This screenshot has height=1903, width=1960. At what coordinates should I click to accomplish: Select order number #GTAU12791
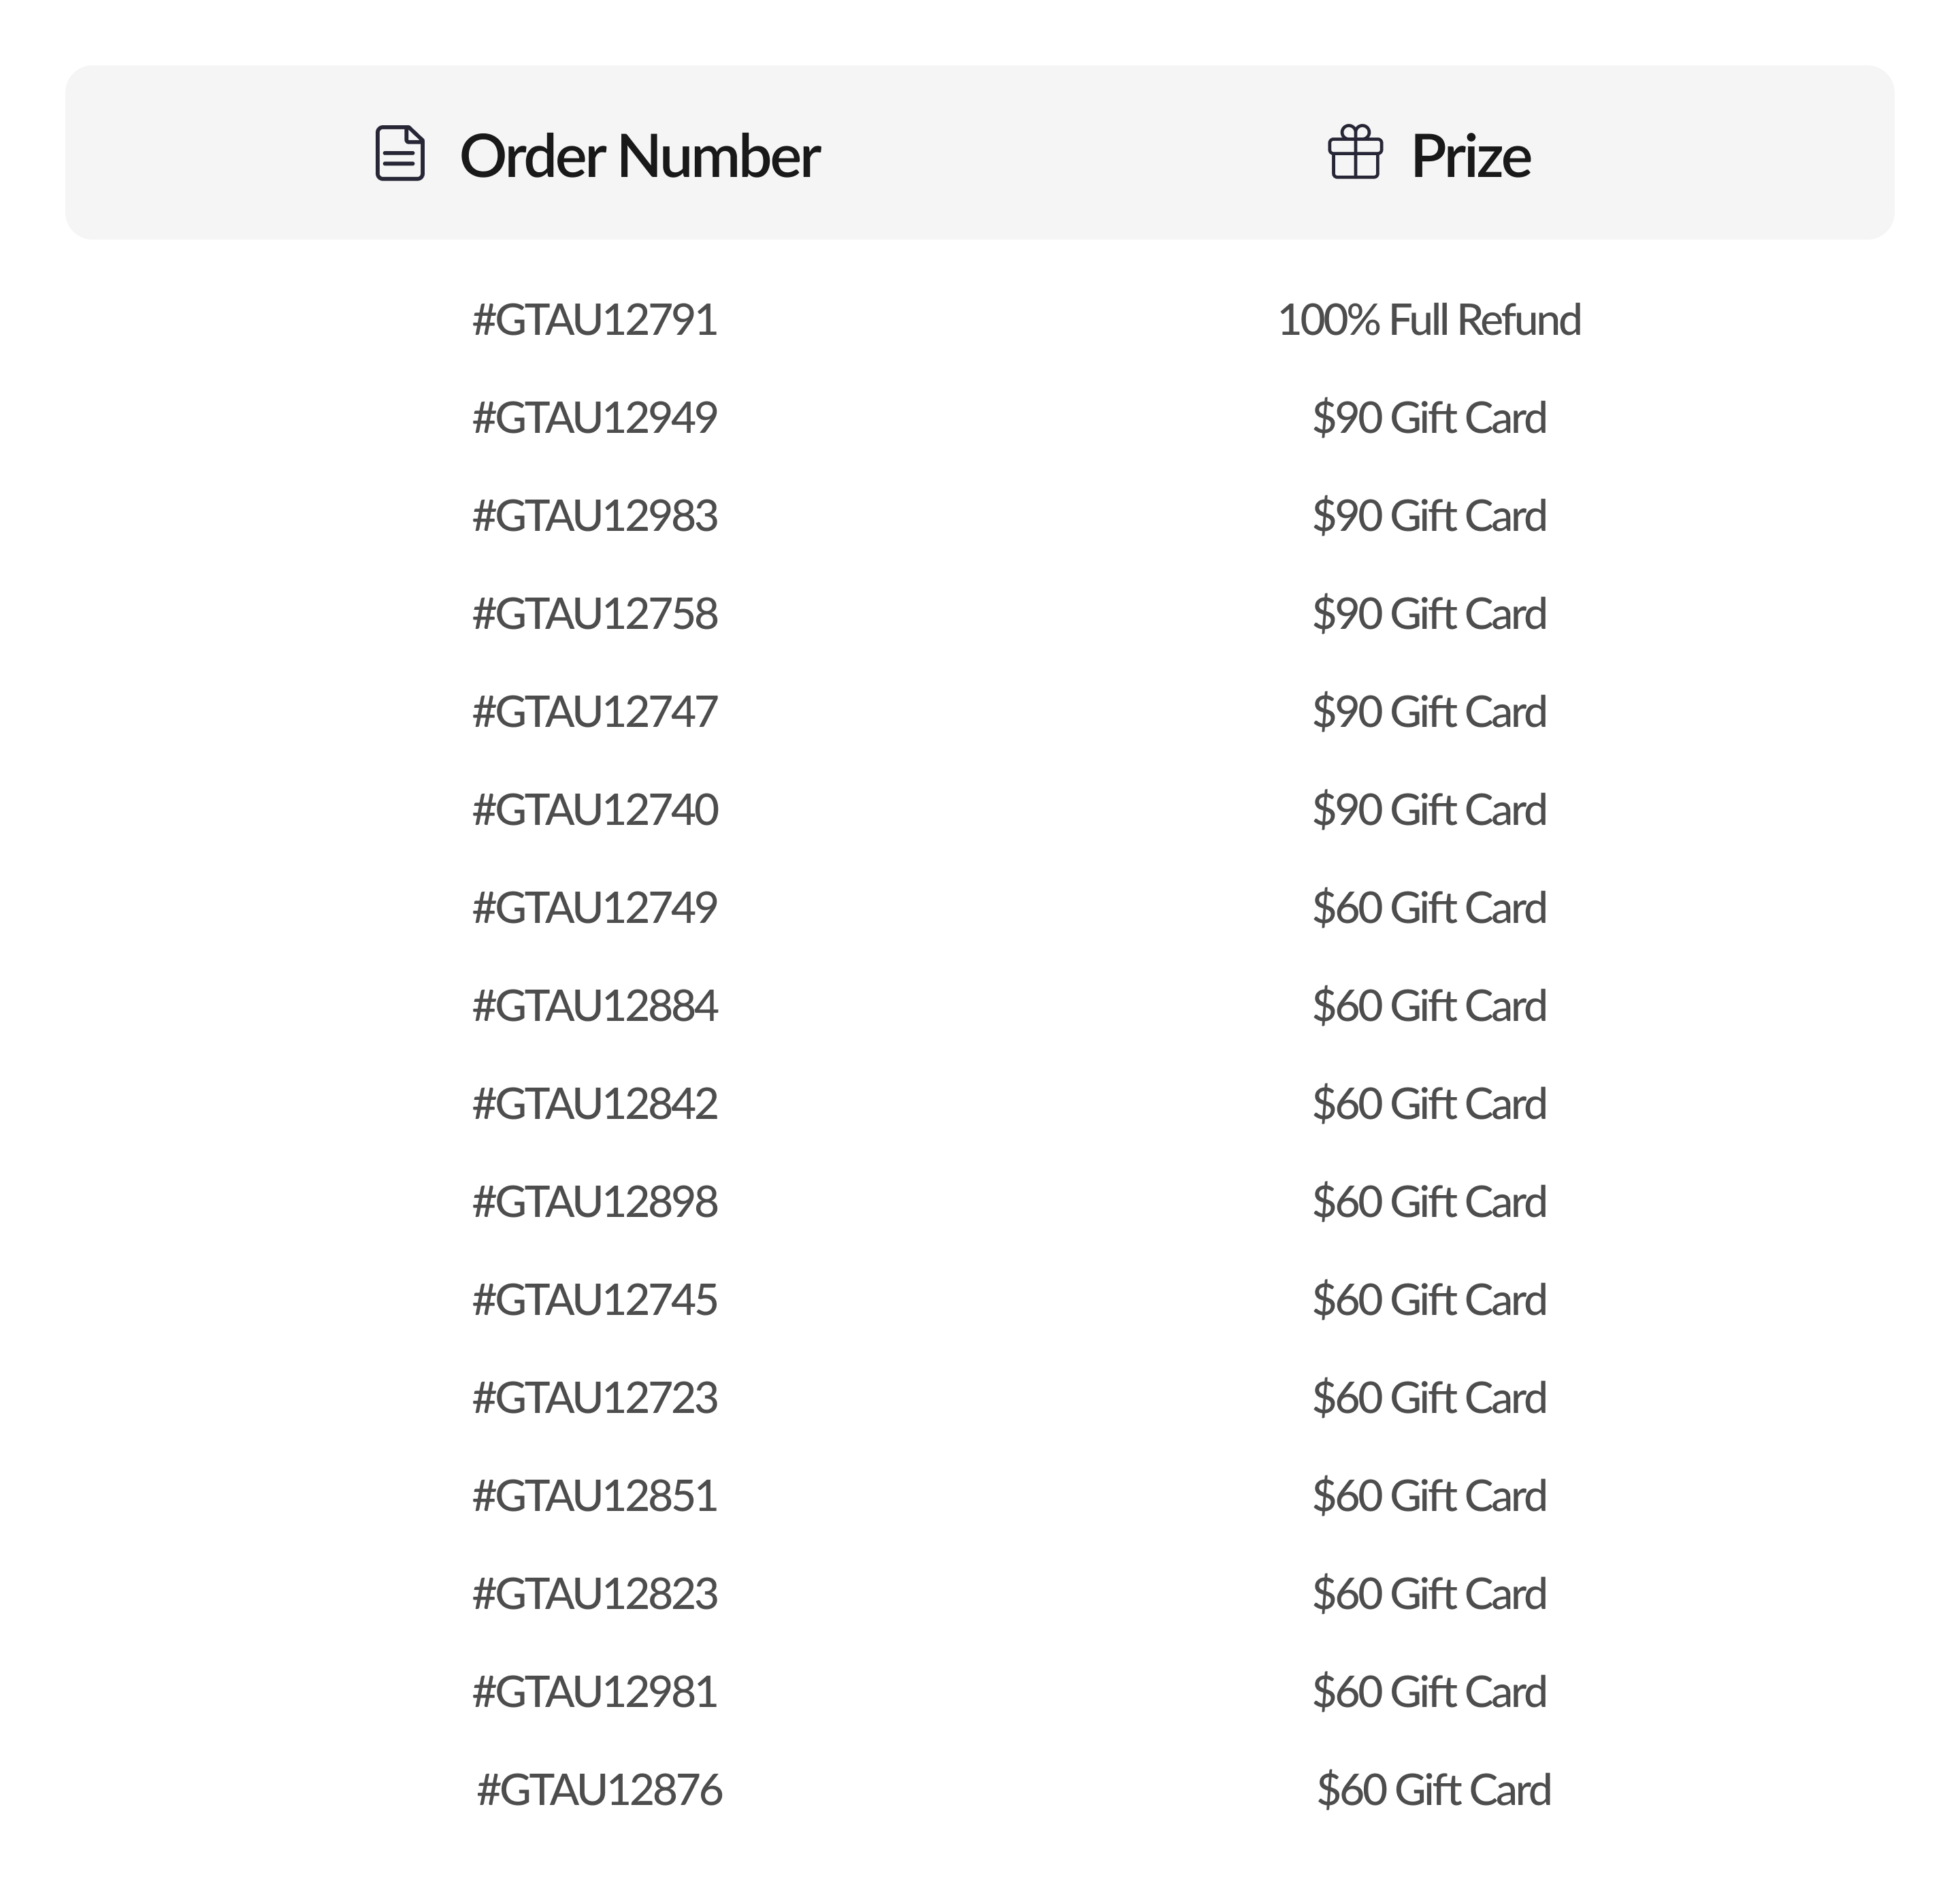pyautogui.click(x=595, y=320)
